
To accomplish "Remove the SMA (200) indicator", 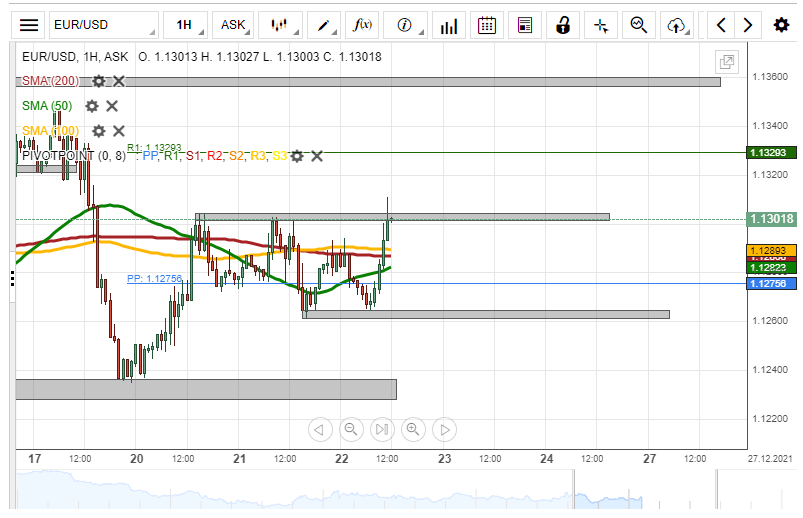I will (x=119, y=81).
